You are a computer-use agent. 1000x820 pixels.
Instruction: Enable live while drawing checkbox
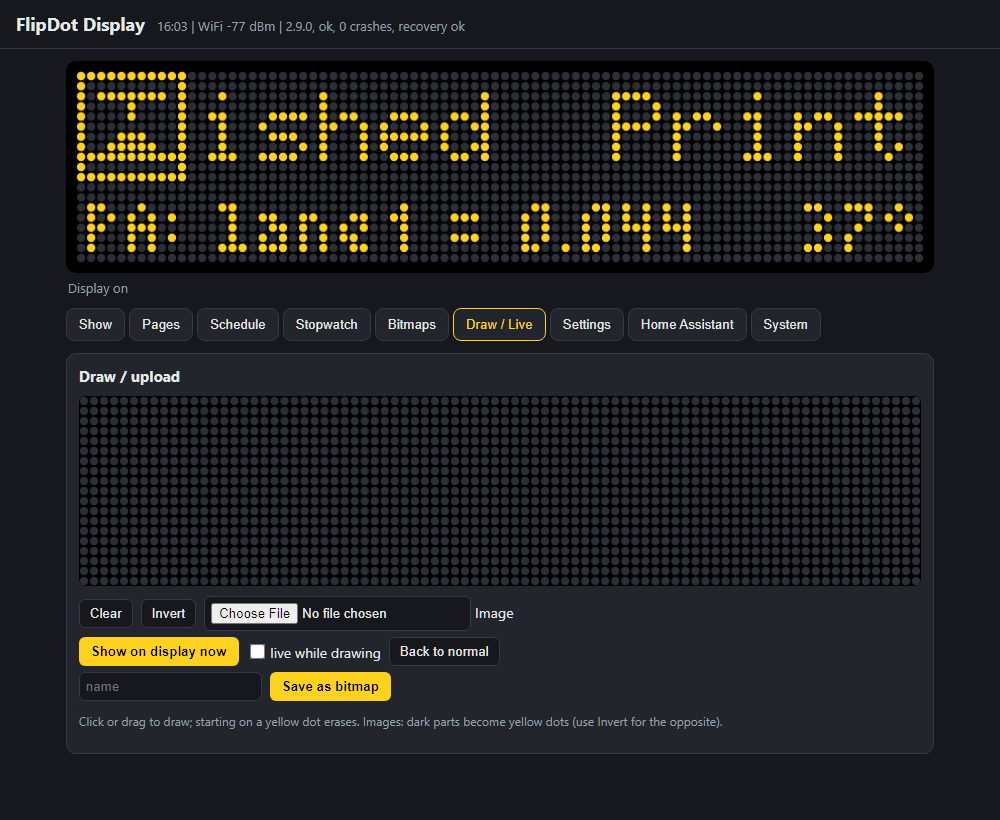coord(258,652)
